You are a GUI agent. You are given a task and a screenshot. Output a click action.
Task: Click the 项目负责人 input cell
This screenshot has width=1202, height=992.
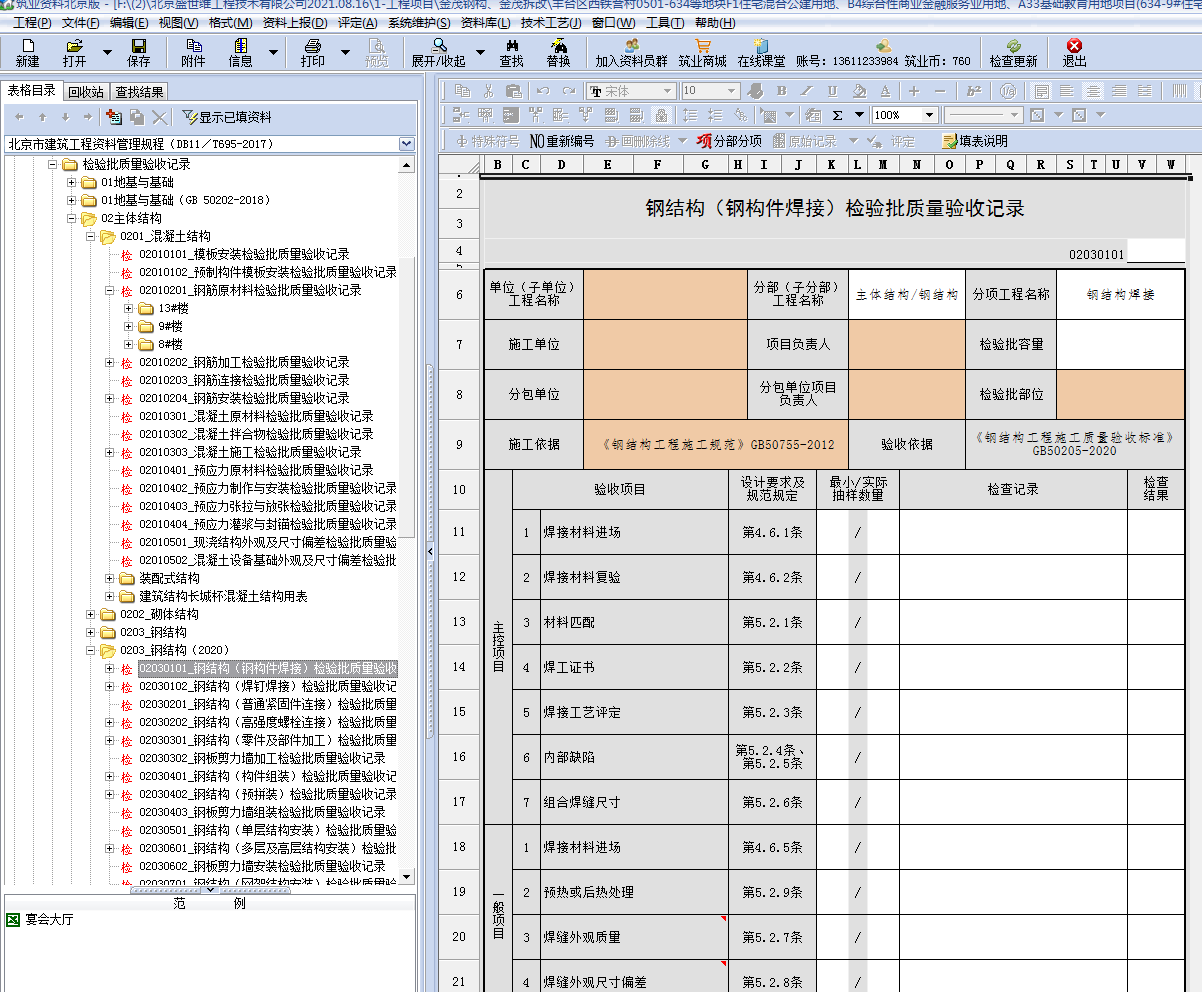pyautogui.click(x=907, y=345)
